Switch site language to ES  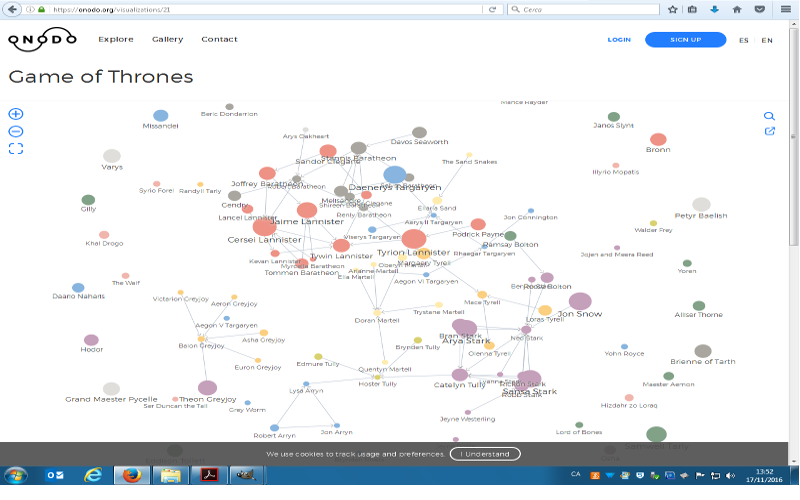pos(744,40)
